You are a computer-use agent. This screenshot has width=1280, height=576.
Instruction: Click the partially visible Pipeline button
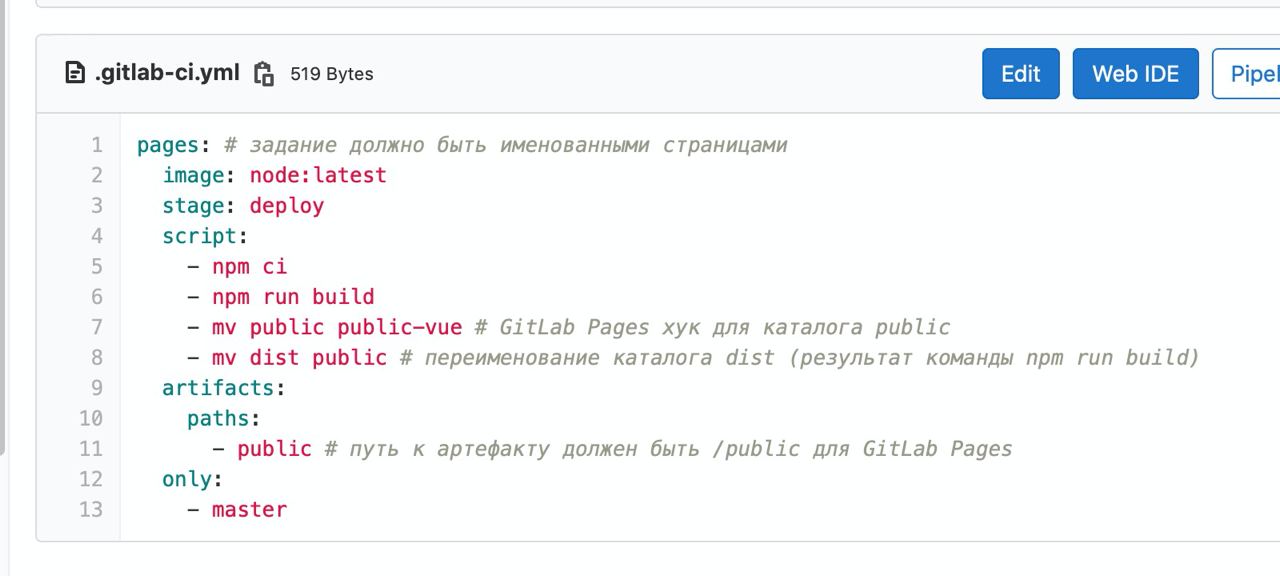click(1246, 74)
